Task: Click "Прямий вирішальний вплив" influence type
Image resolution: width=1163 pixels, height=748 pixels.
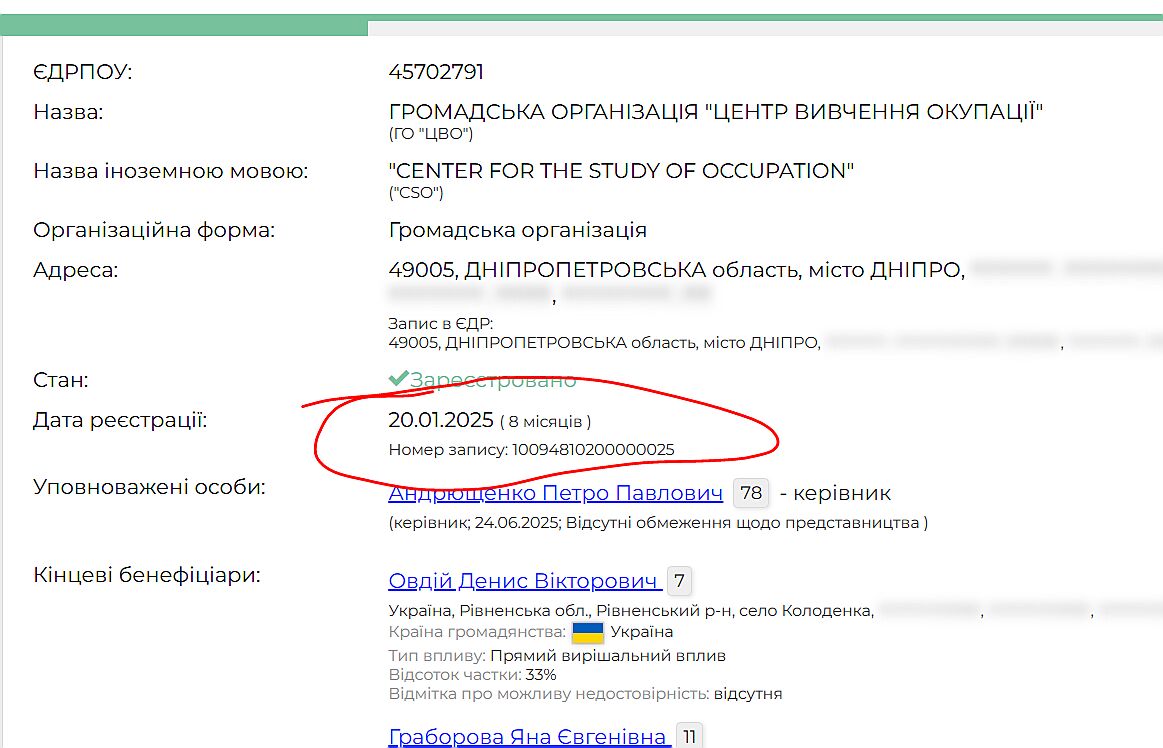Action: pyautogui.click(x=608, y=656)
